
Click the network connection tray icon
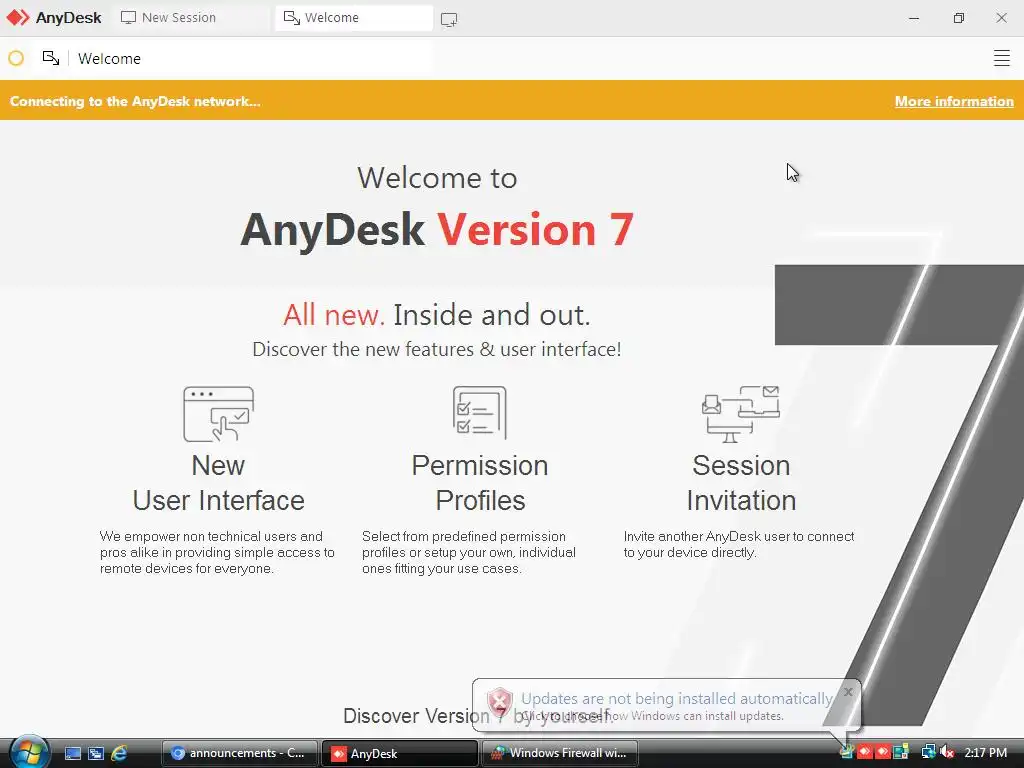(928, 752)
